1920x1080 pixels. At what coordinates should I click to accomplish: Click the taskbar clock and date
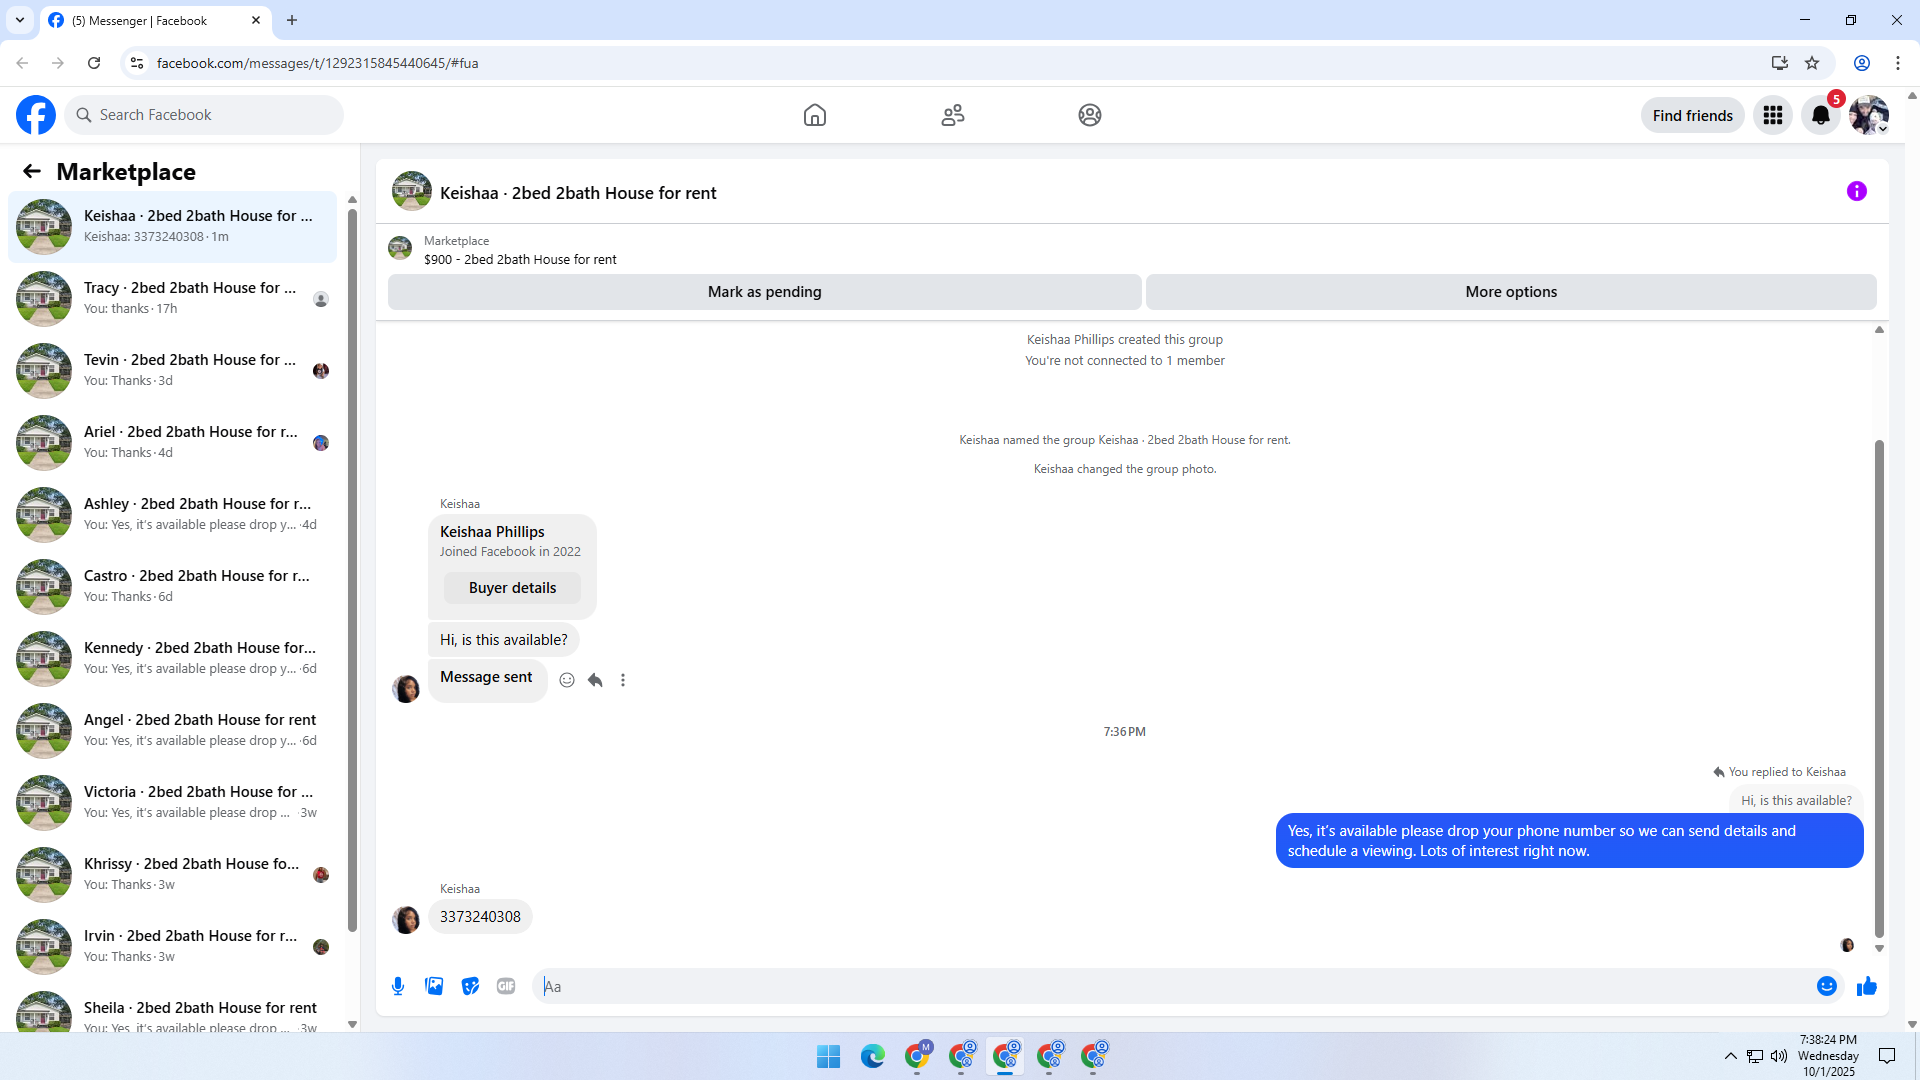click(x=1828, y=1056)
